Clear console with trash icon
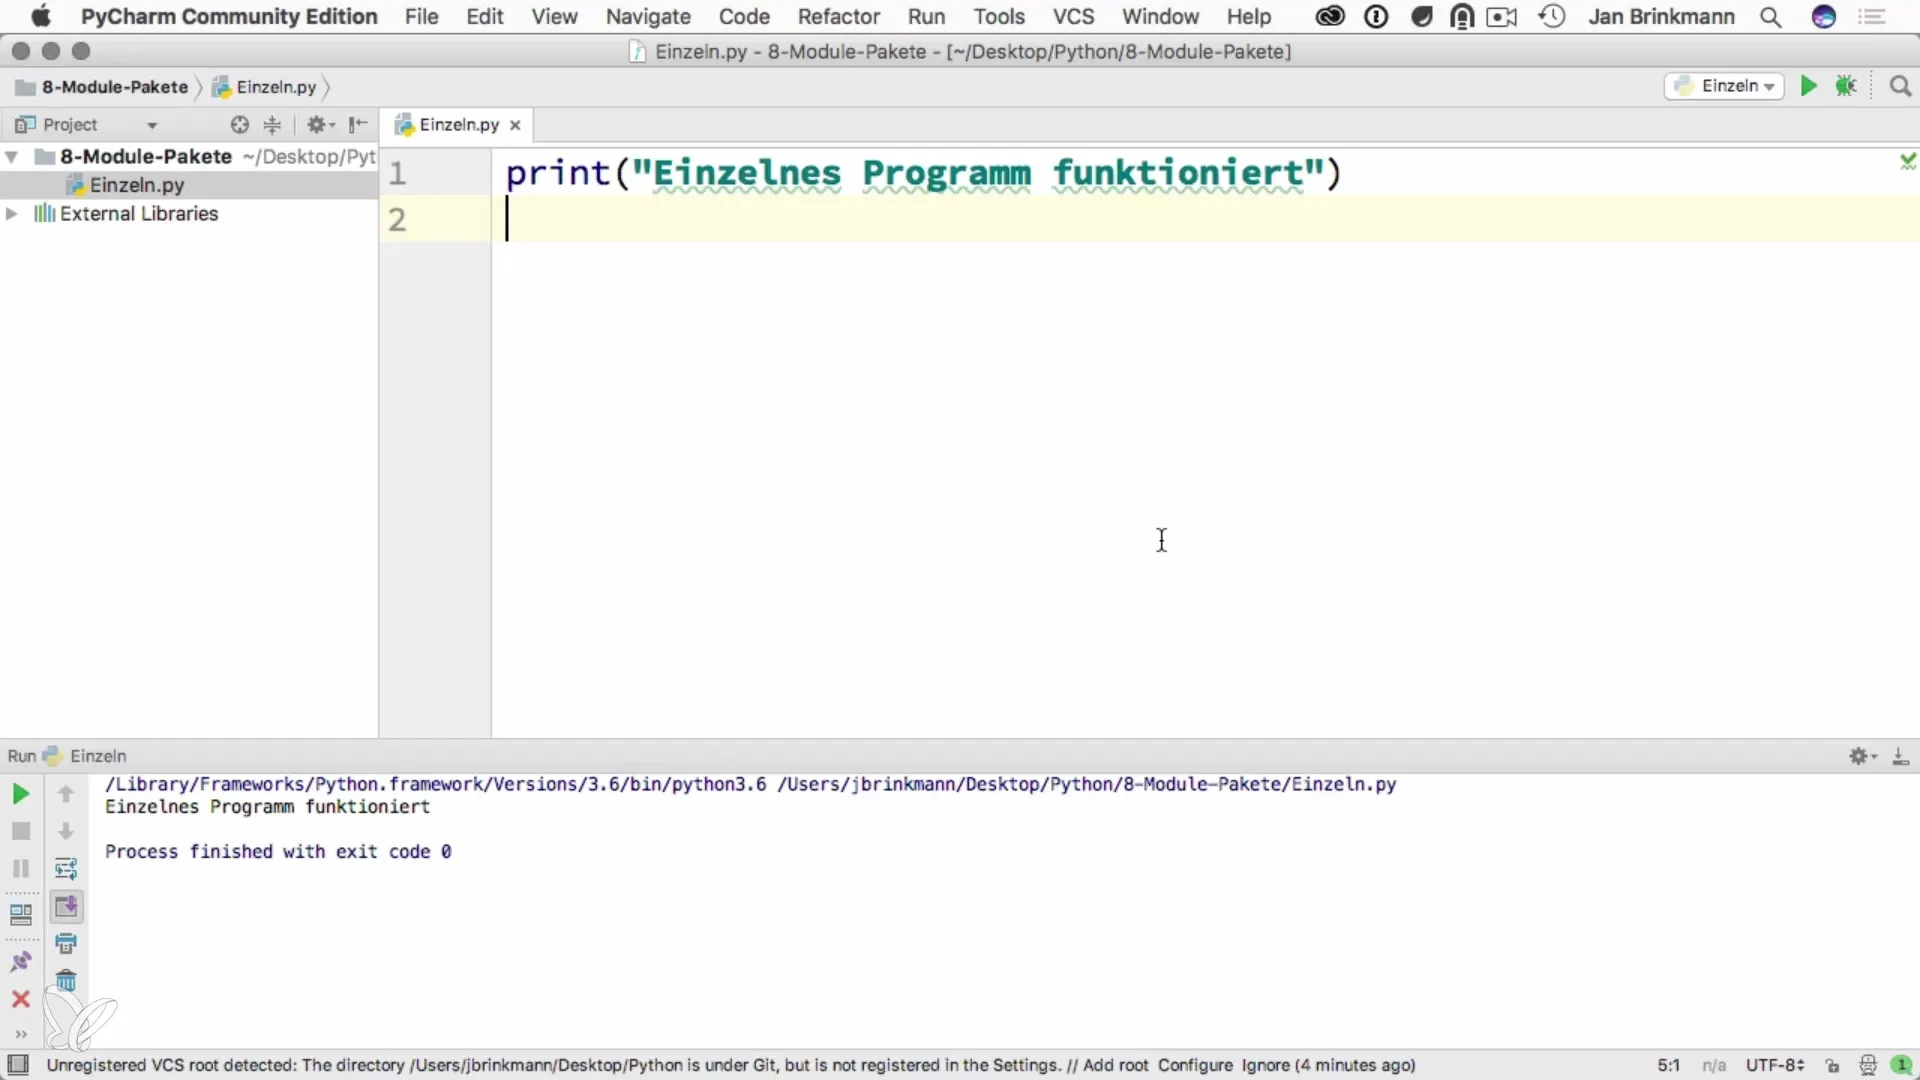 pos(66,981)
